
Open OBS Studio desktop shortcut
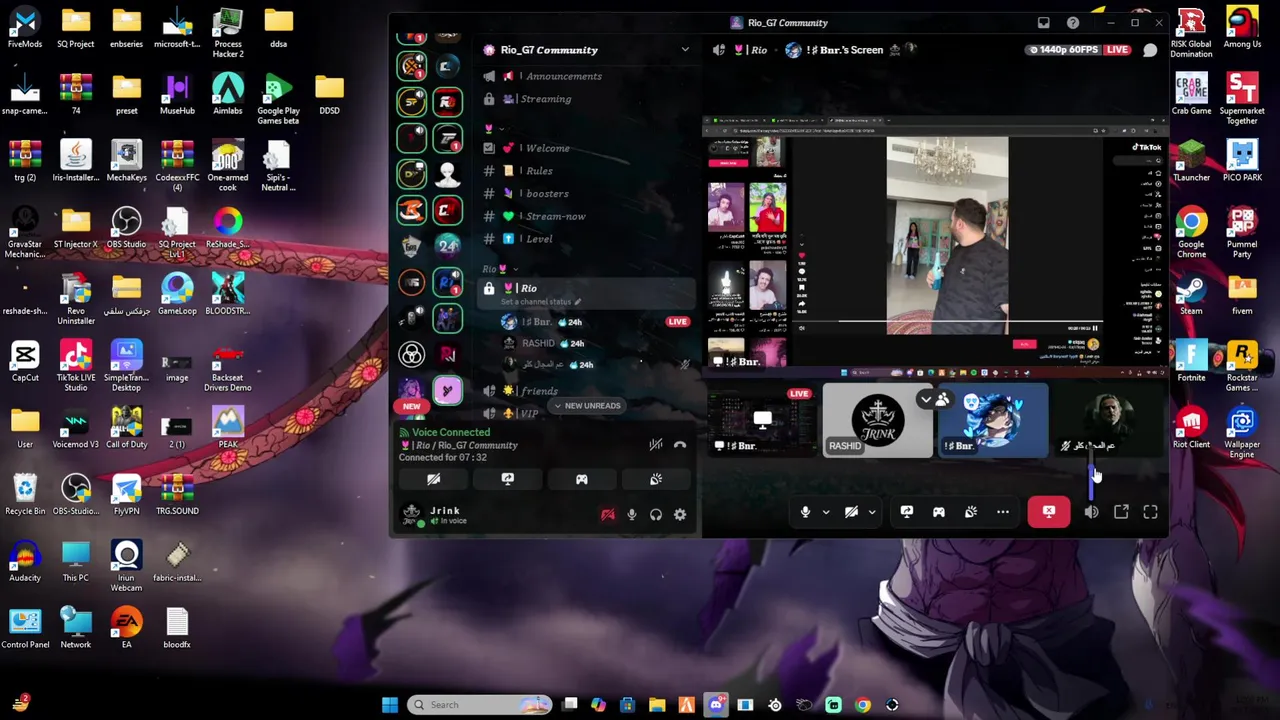pyautogui.click(x=126, y=230)
